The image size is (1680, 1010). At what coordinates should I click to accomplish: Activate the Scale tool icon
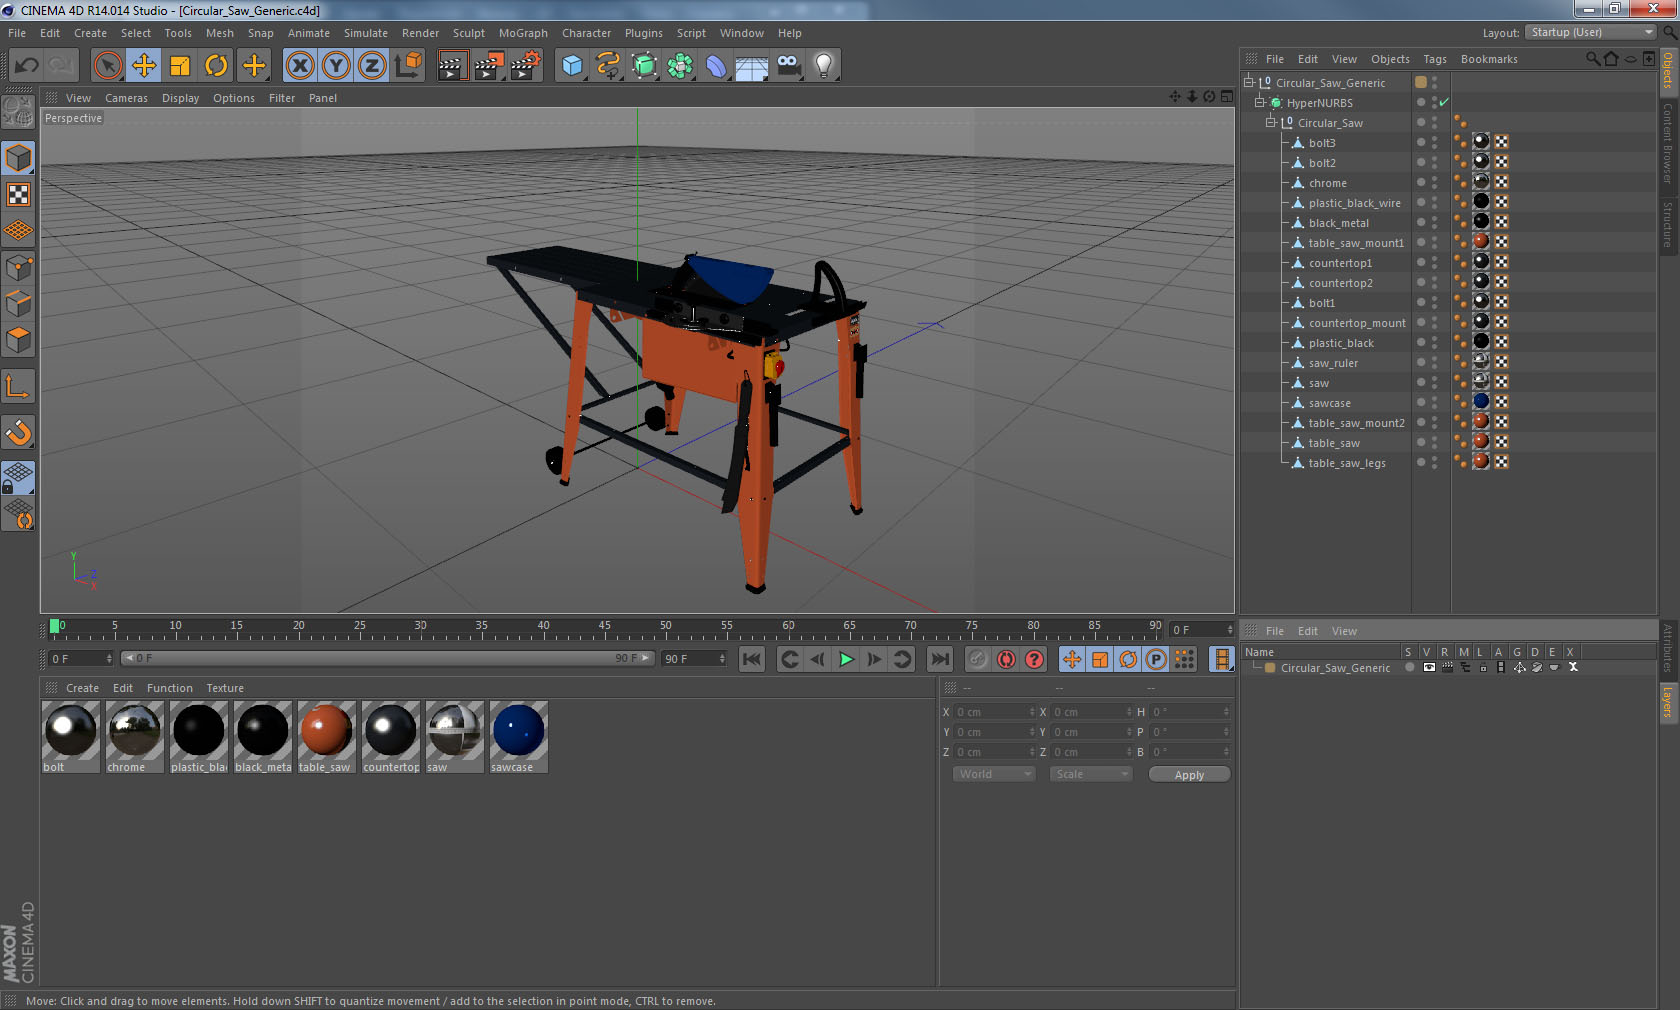click(180, 66)
